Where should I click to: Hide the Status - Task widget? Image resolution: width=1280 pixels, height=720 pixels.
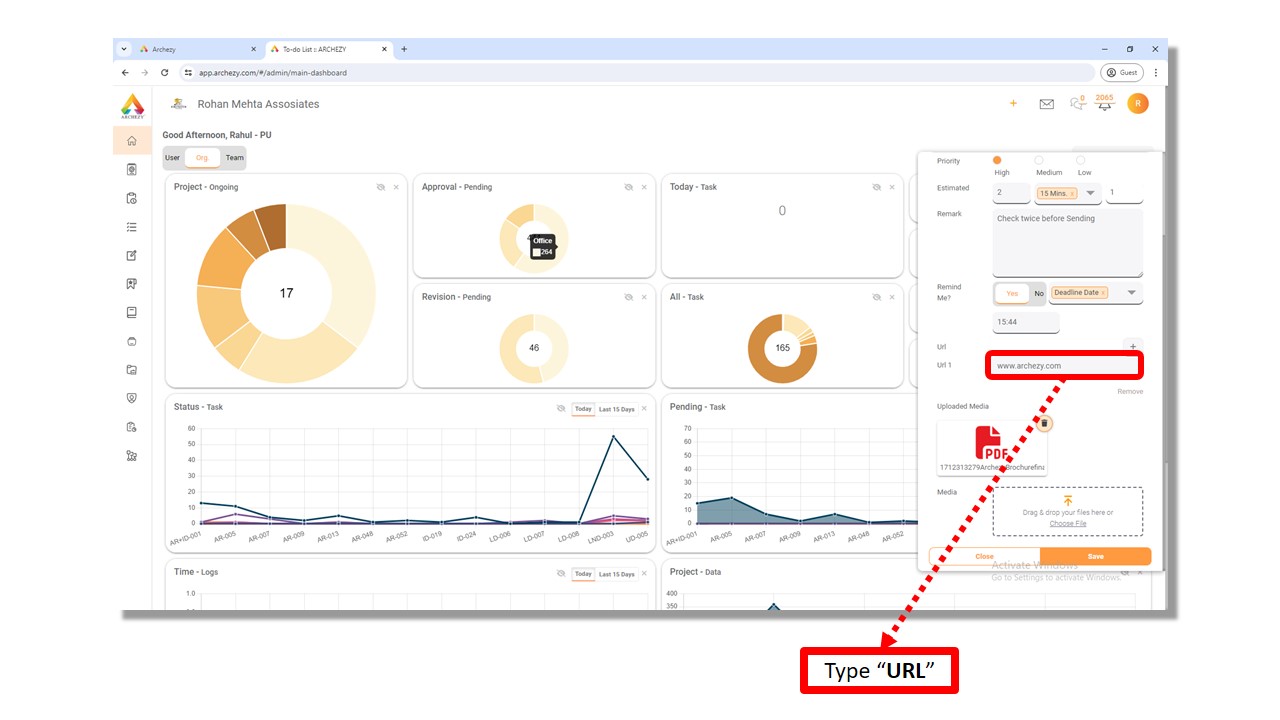(x=561, y=408)
